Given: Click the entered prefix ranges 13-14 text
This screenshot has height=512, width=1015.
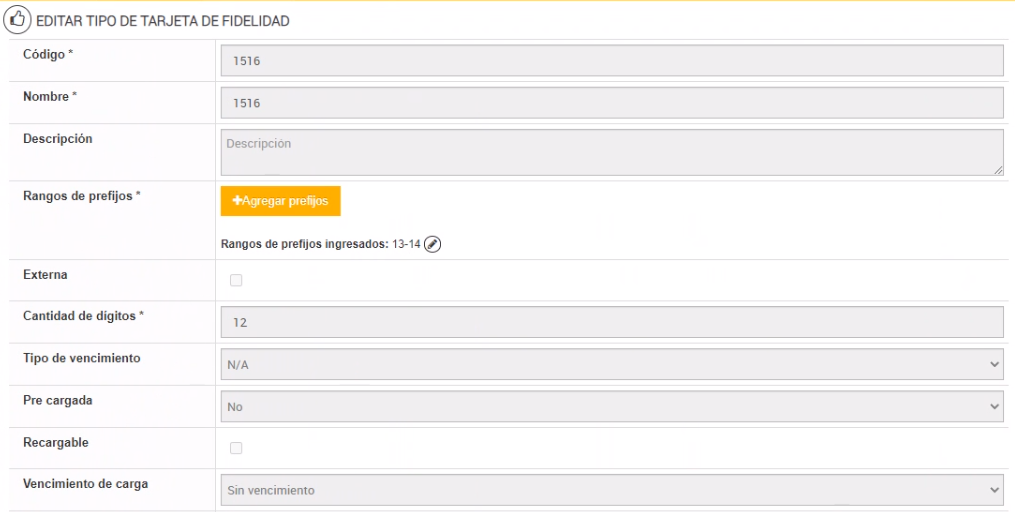Looking at the screenshot, I should coord(406,244).
